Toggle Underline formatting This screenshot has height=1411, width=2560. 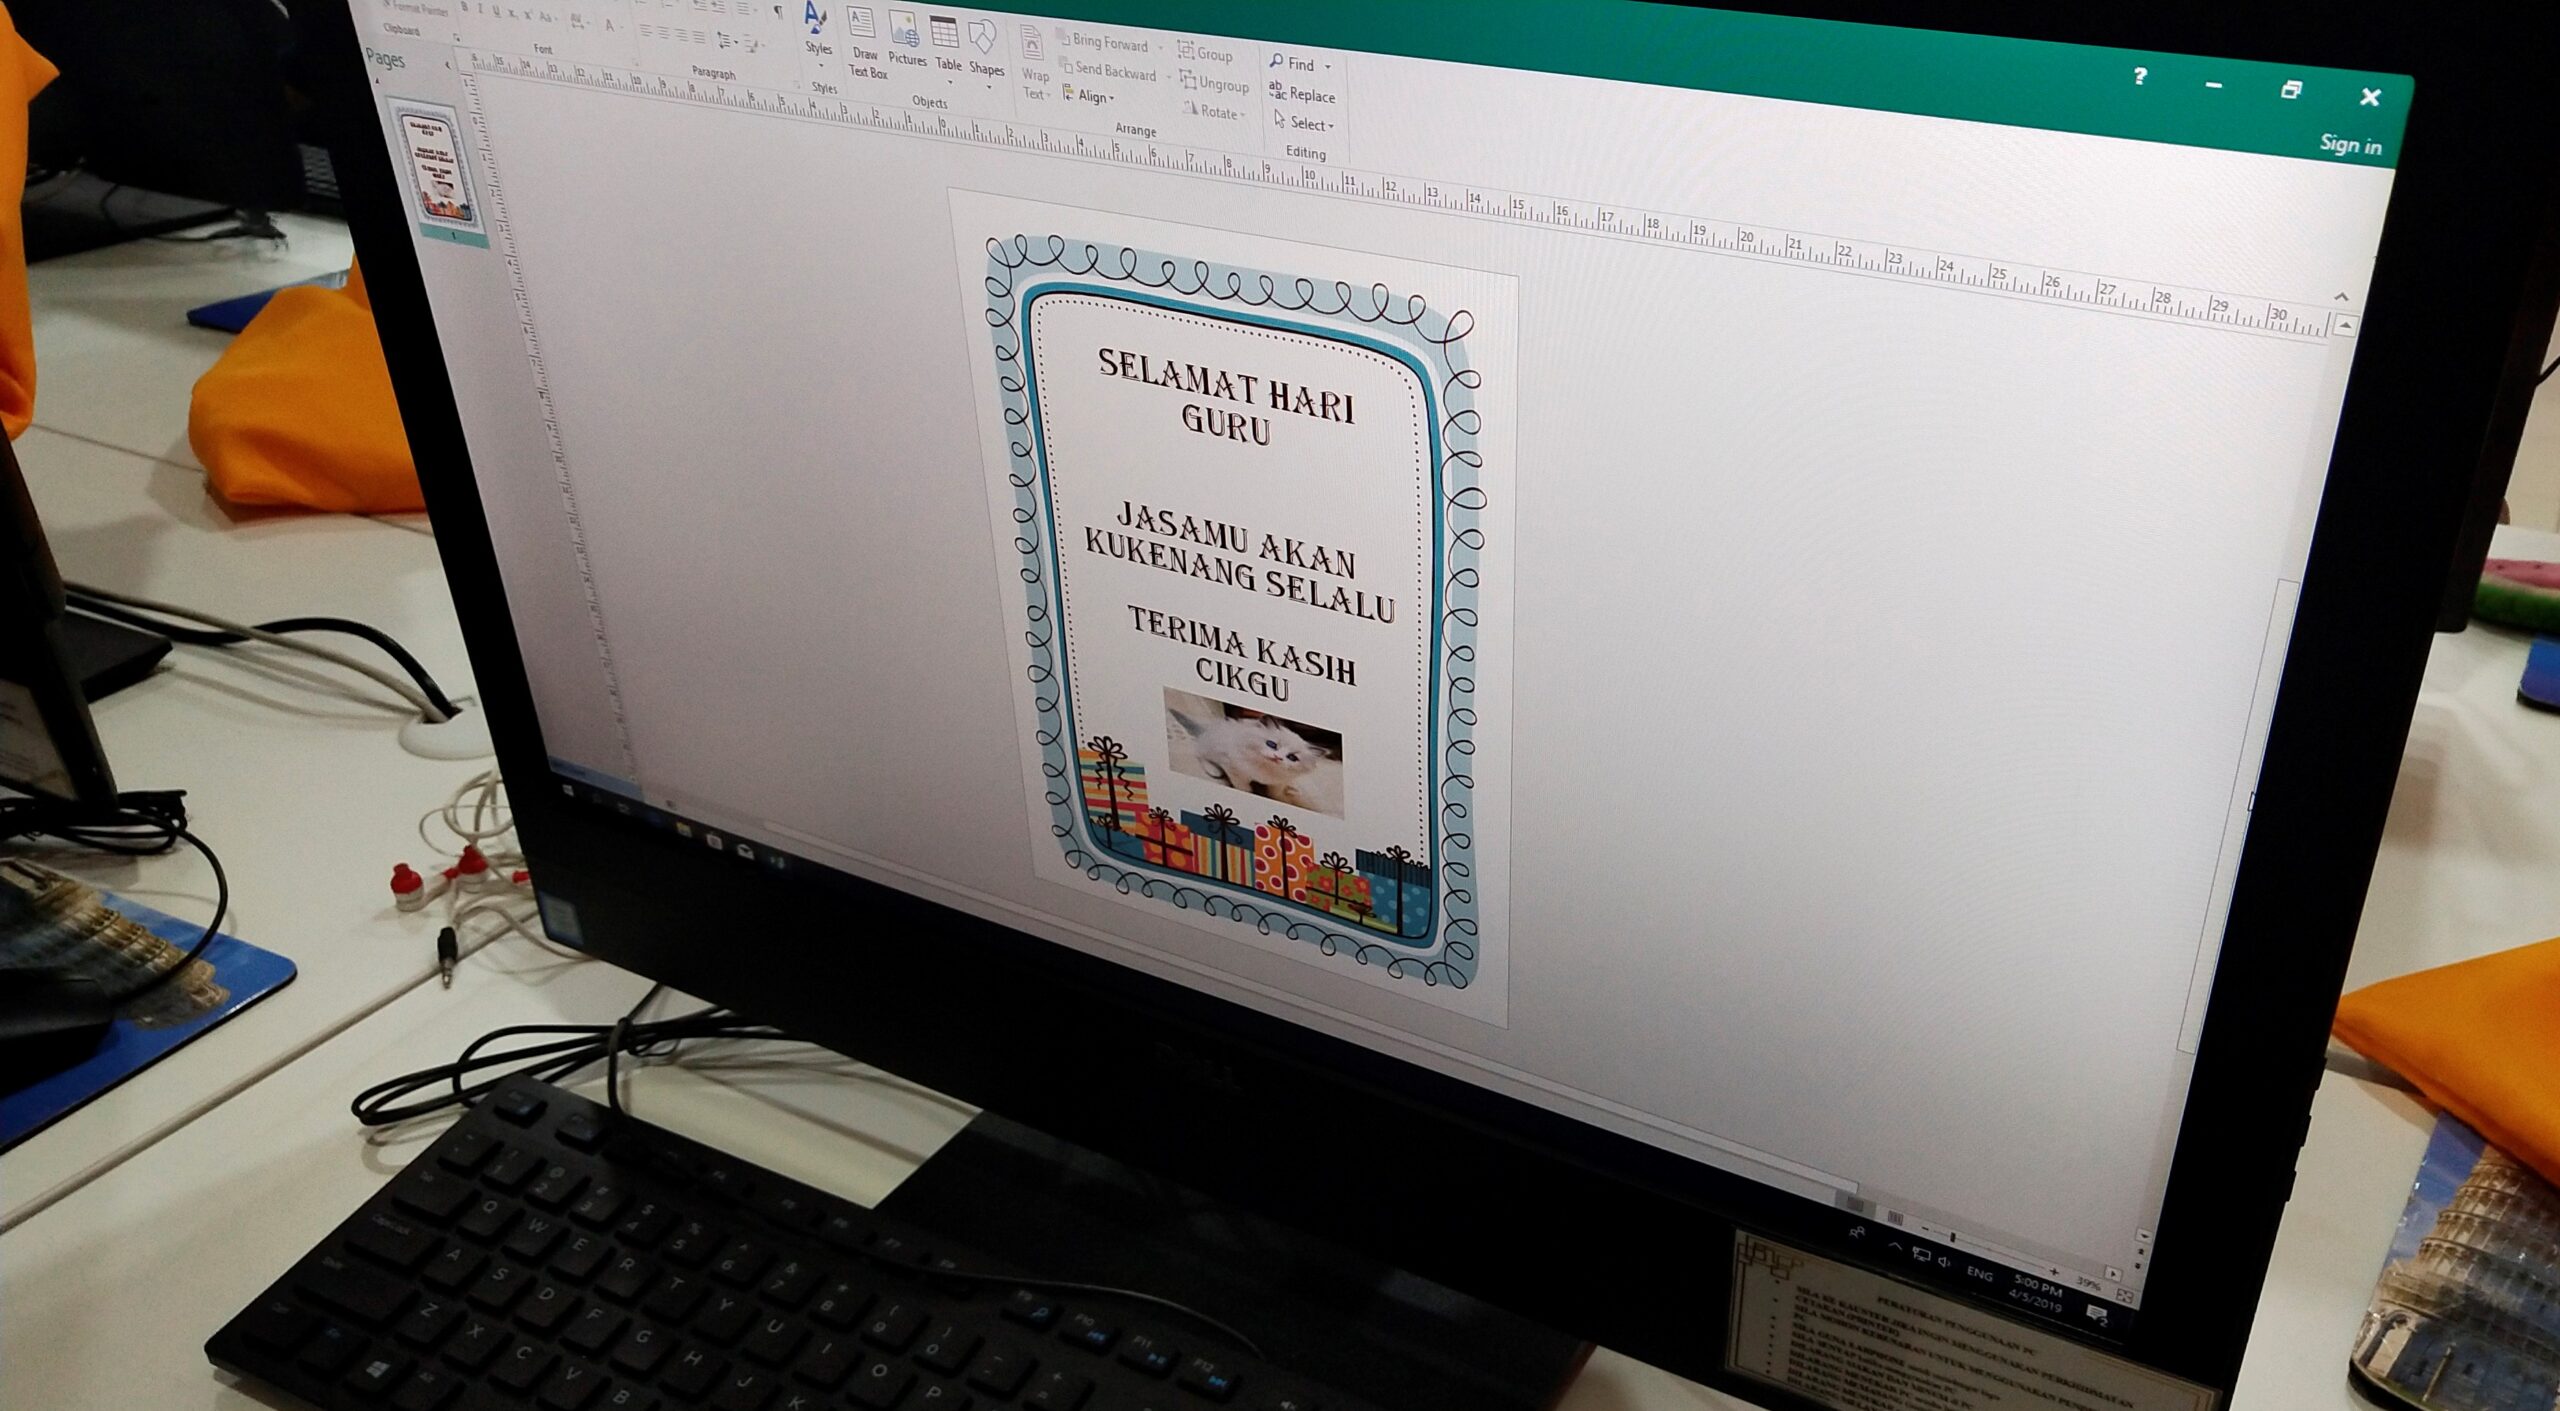(496, 11)
